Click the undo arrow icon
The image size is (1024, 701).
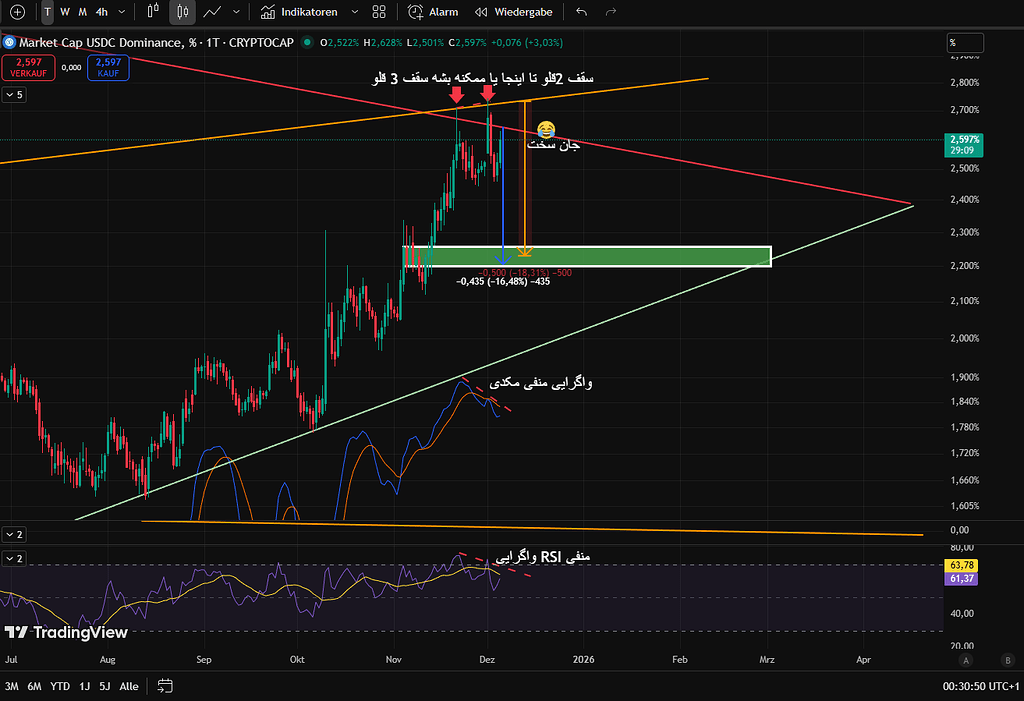(582, 12)
